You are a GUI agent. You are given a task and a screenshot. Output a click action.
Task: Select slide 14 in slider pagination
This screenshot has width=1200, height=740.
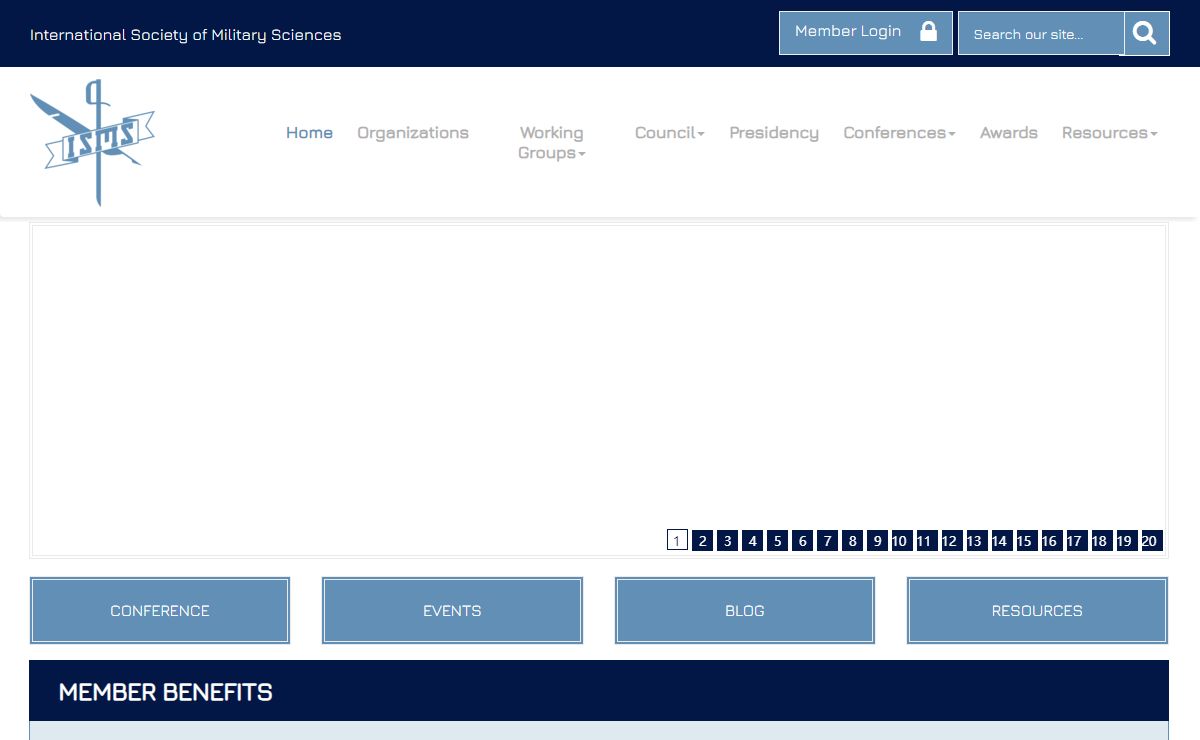pos(1000,540)
